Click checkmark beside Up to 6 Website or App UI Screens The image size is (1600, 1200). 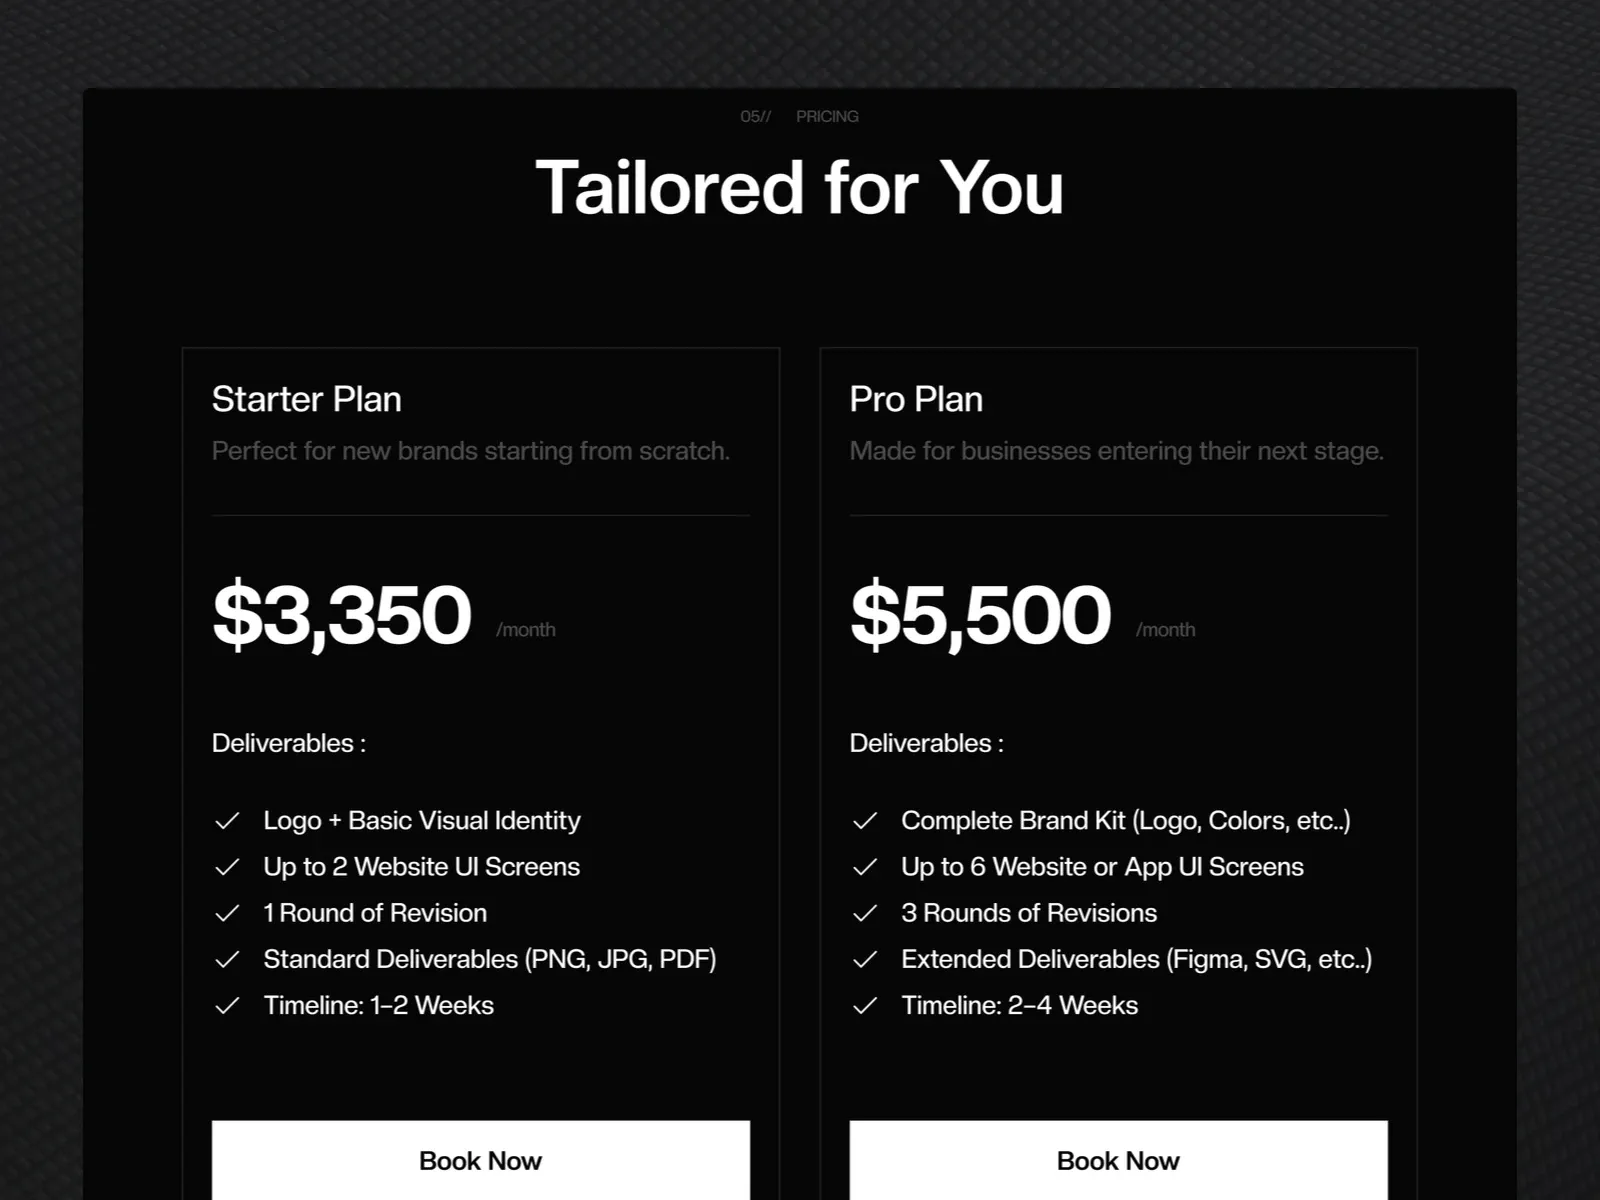click(865, 867)
